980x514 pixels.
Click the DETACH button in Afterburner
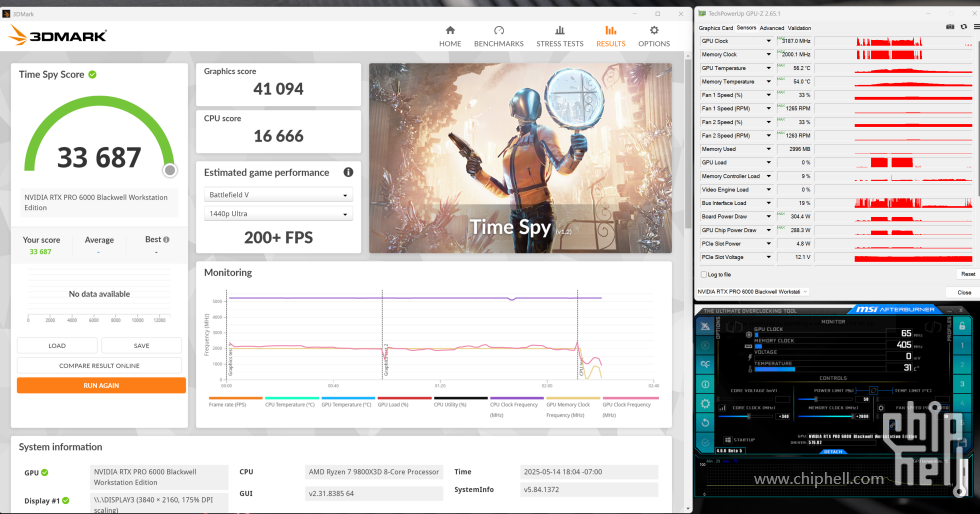point(832,451)
